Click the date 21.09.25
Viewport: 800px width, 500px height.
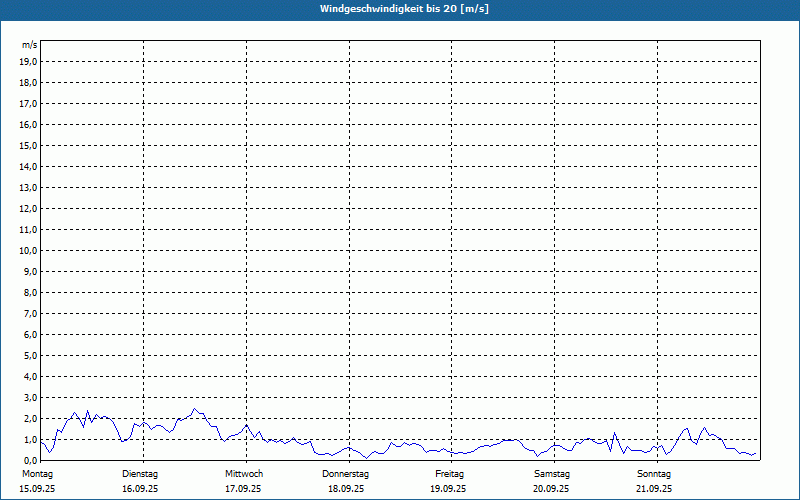[x=654, y=489]
